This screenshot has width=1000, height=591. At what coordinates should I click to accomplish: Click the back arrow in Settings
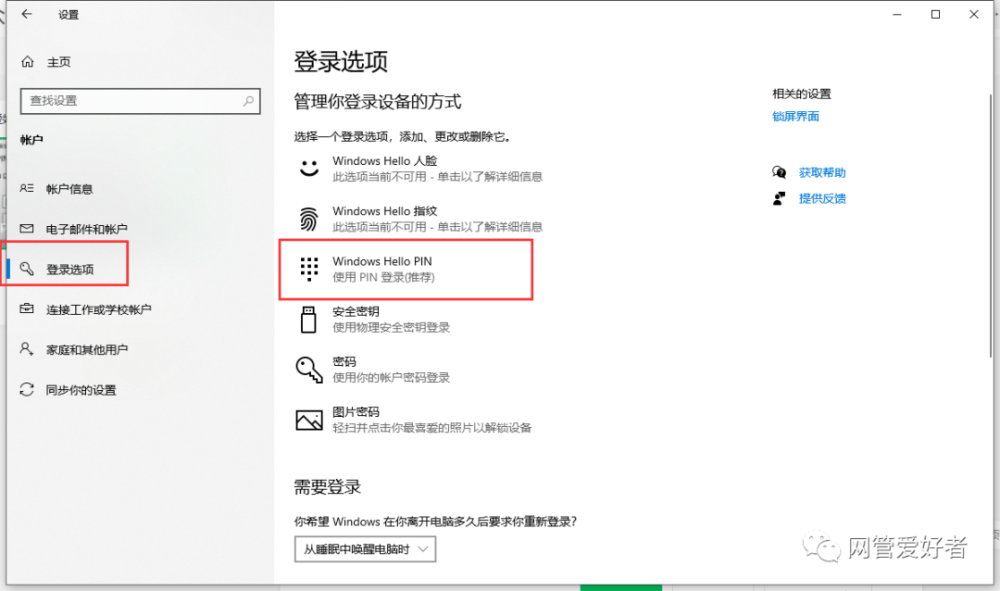click(x=27, y=14)
